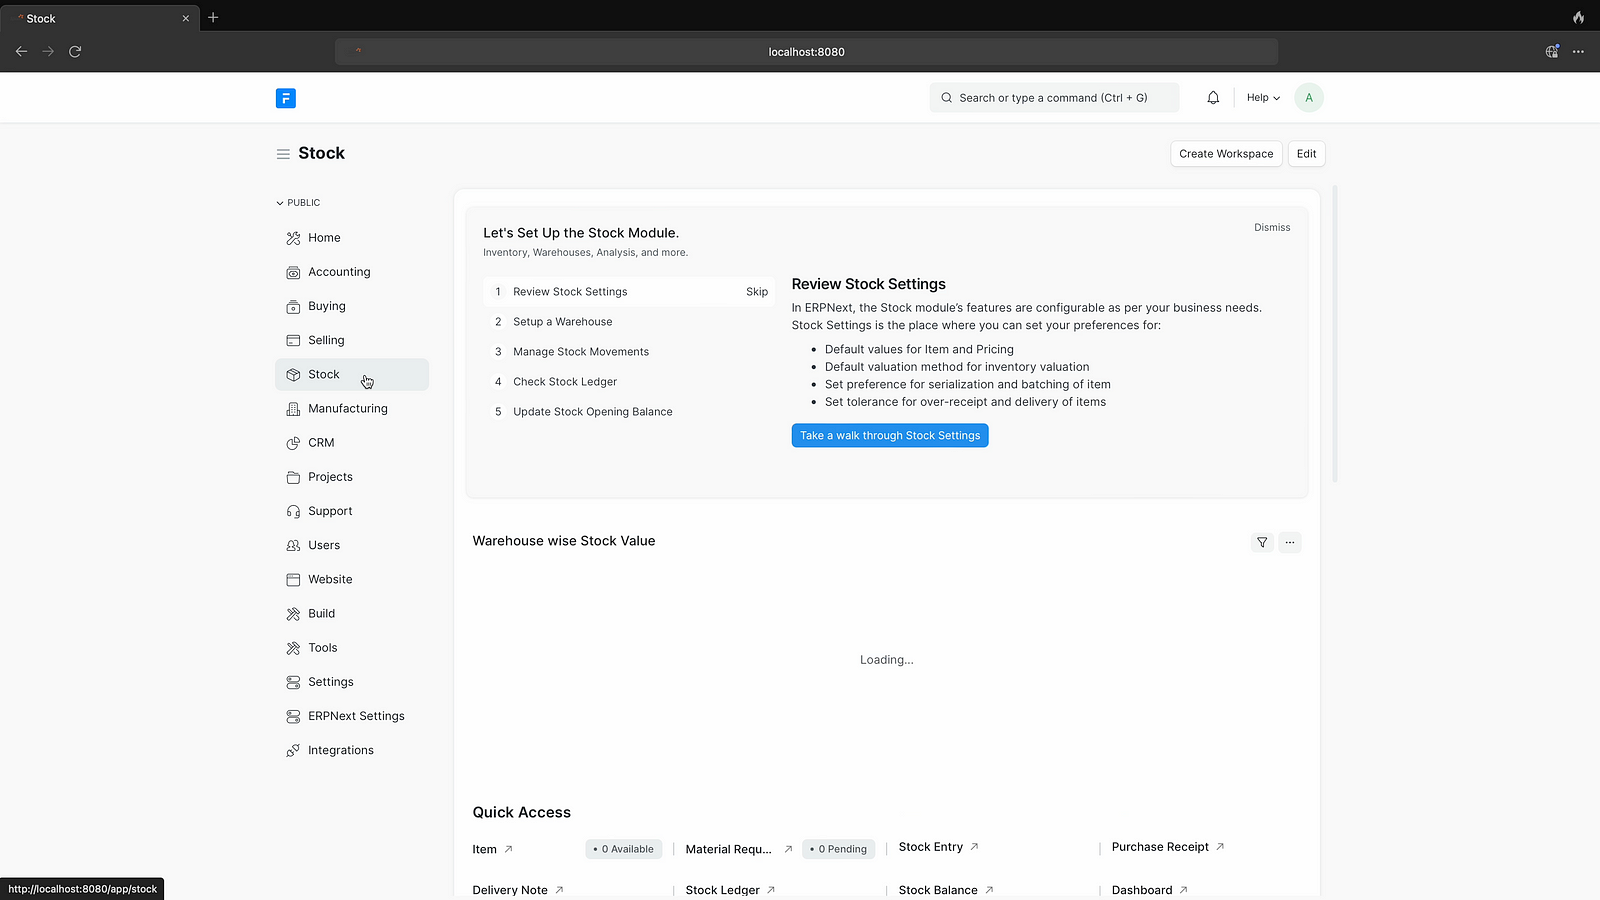Select the Setup a Warehouse step
This screenshot has width=1600, height=900.
[x=562, y=322]
